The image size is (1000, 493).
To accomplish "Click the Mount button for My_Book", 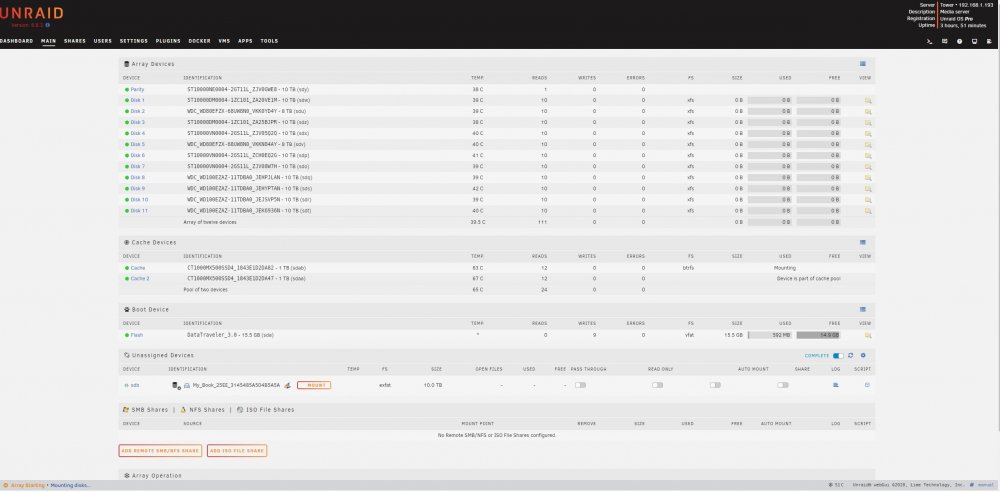I will 314,385.
